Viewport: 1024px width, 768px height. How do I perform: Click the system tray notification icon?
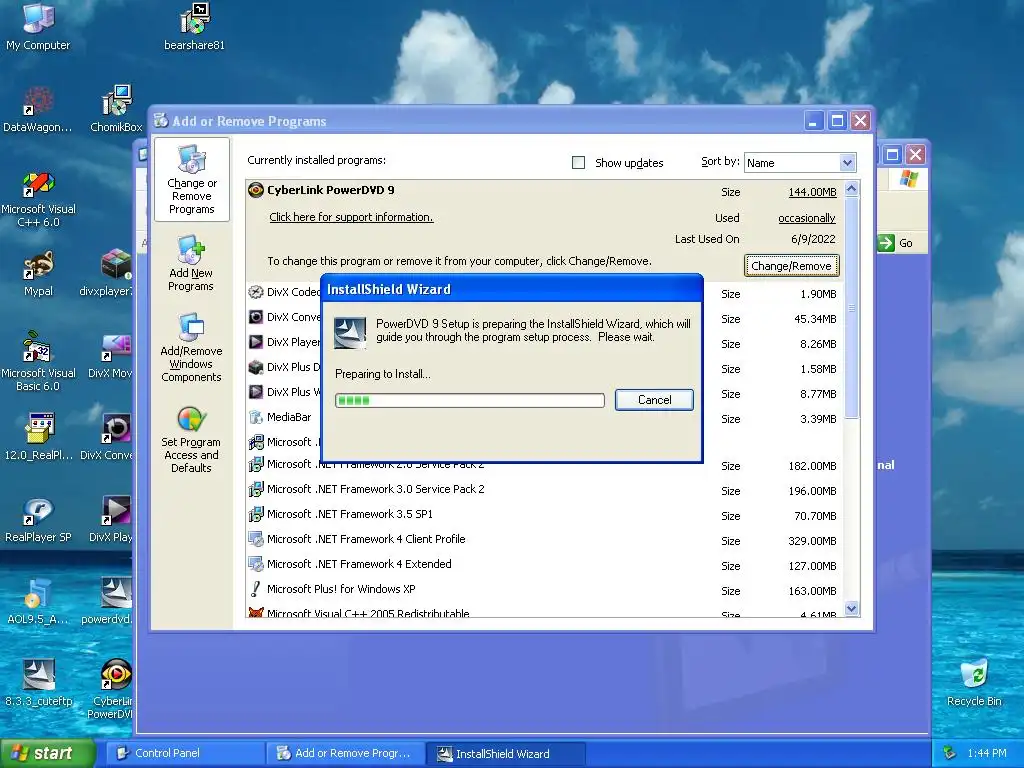click(950, 753)
